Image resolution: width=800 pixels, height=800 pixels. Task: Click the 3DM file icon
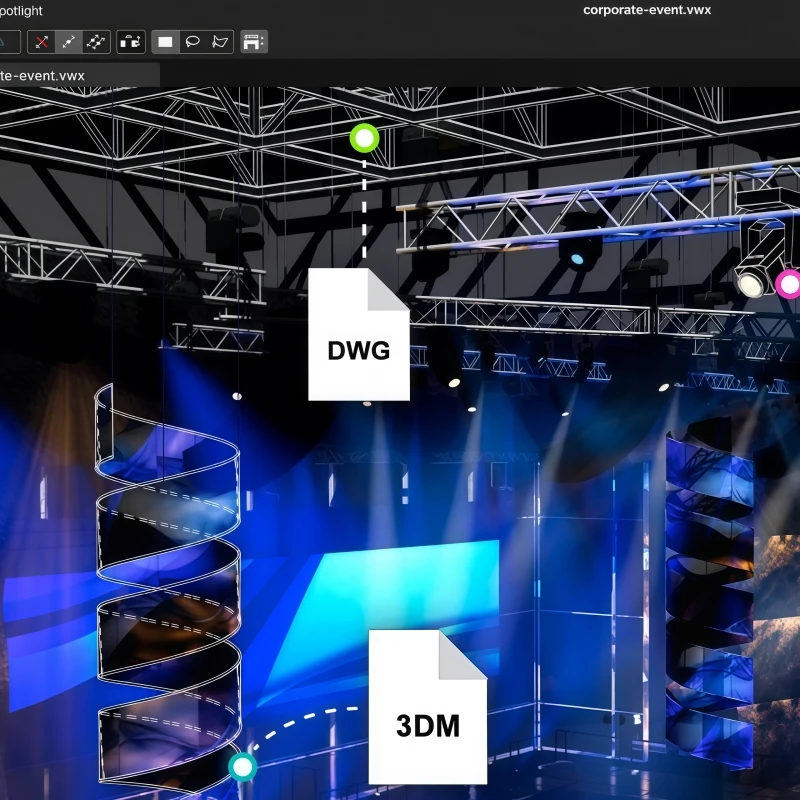tap(428, 707)
